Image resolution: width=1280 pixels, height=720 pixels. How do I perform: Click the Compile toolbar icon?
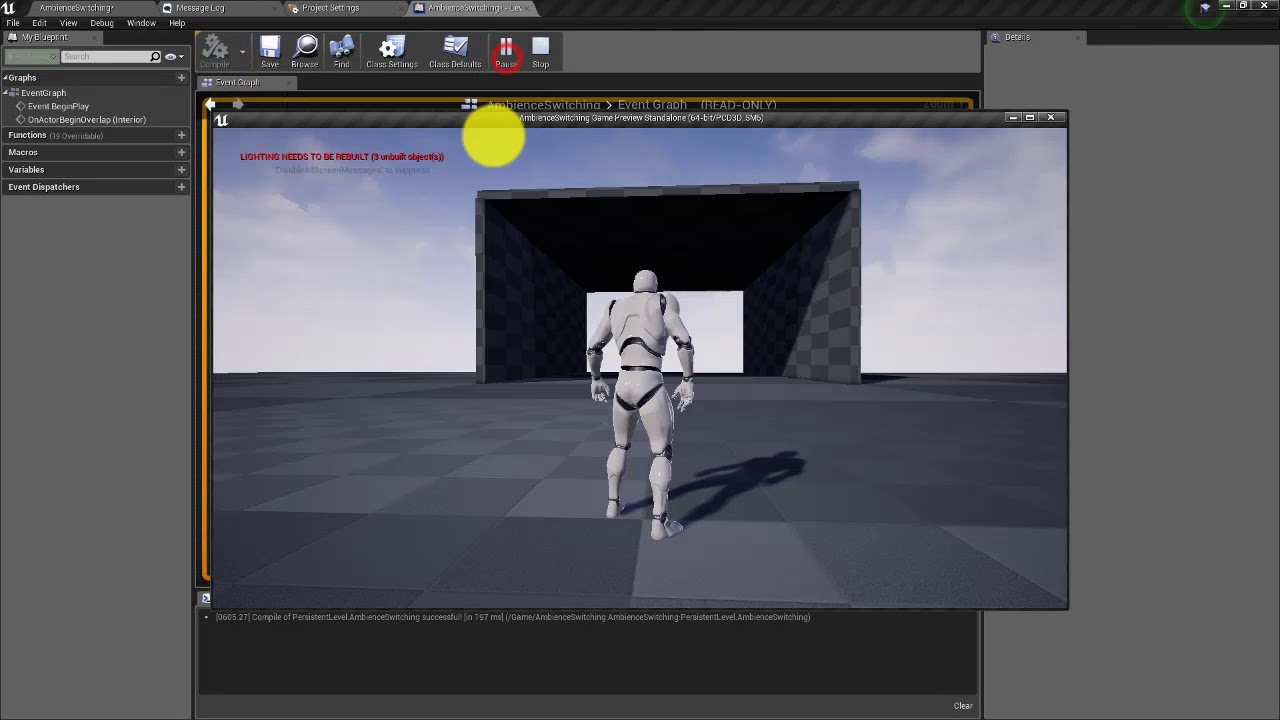[214, 52]
